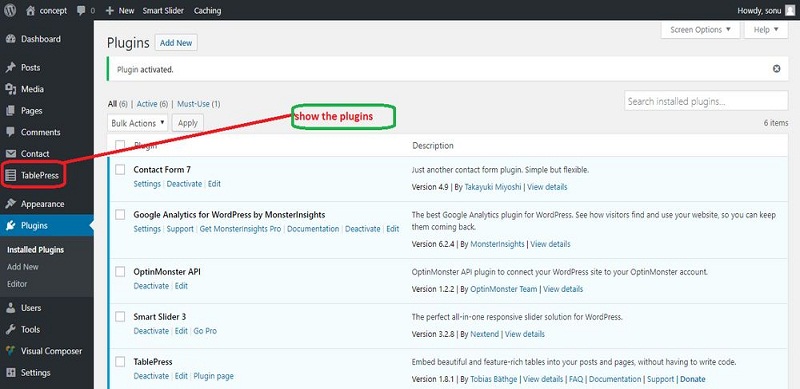Click TablePress Donate link
Image resolution: width=800 pixels, height=389 pixels.
[x=693, y=379]
